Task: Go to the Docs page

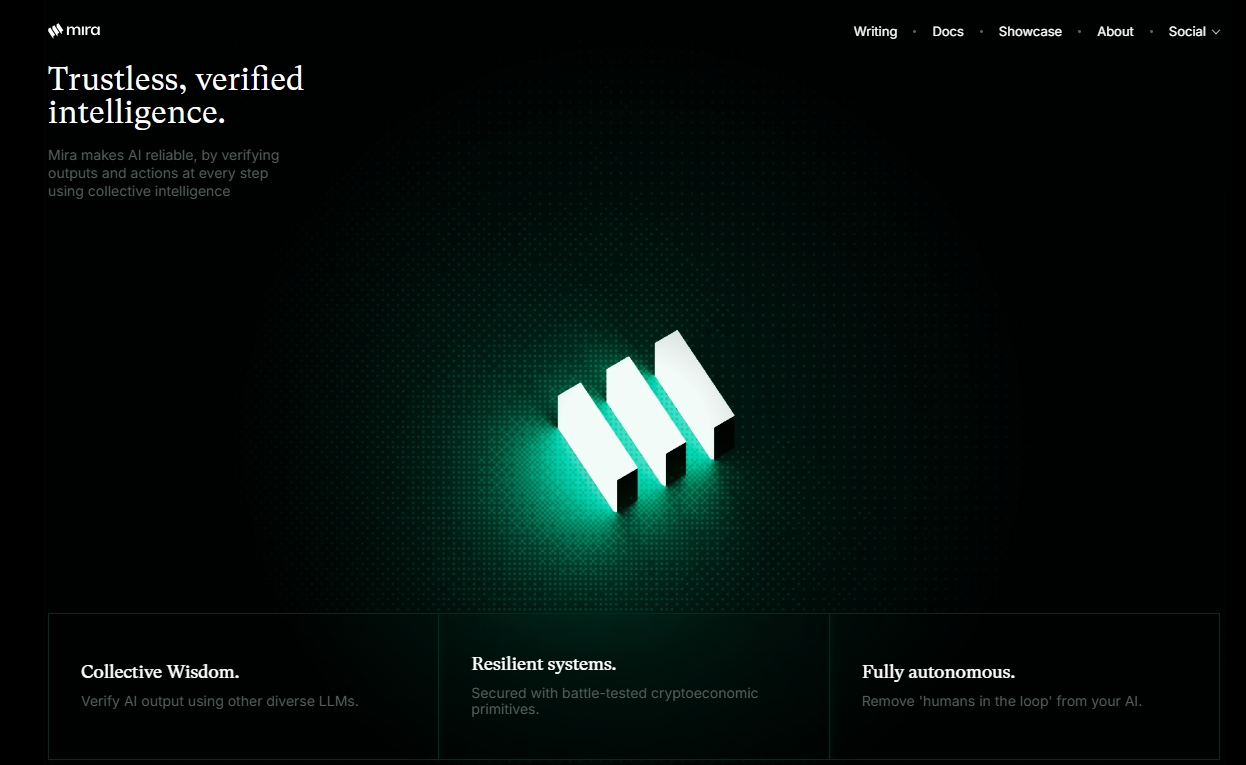Action: (x=948, y=32)
